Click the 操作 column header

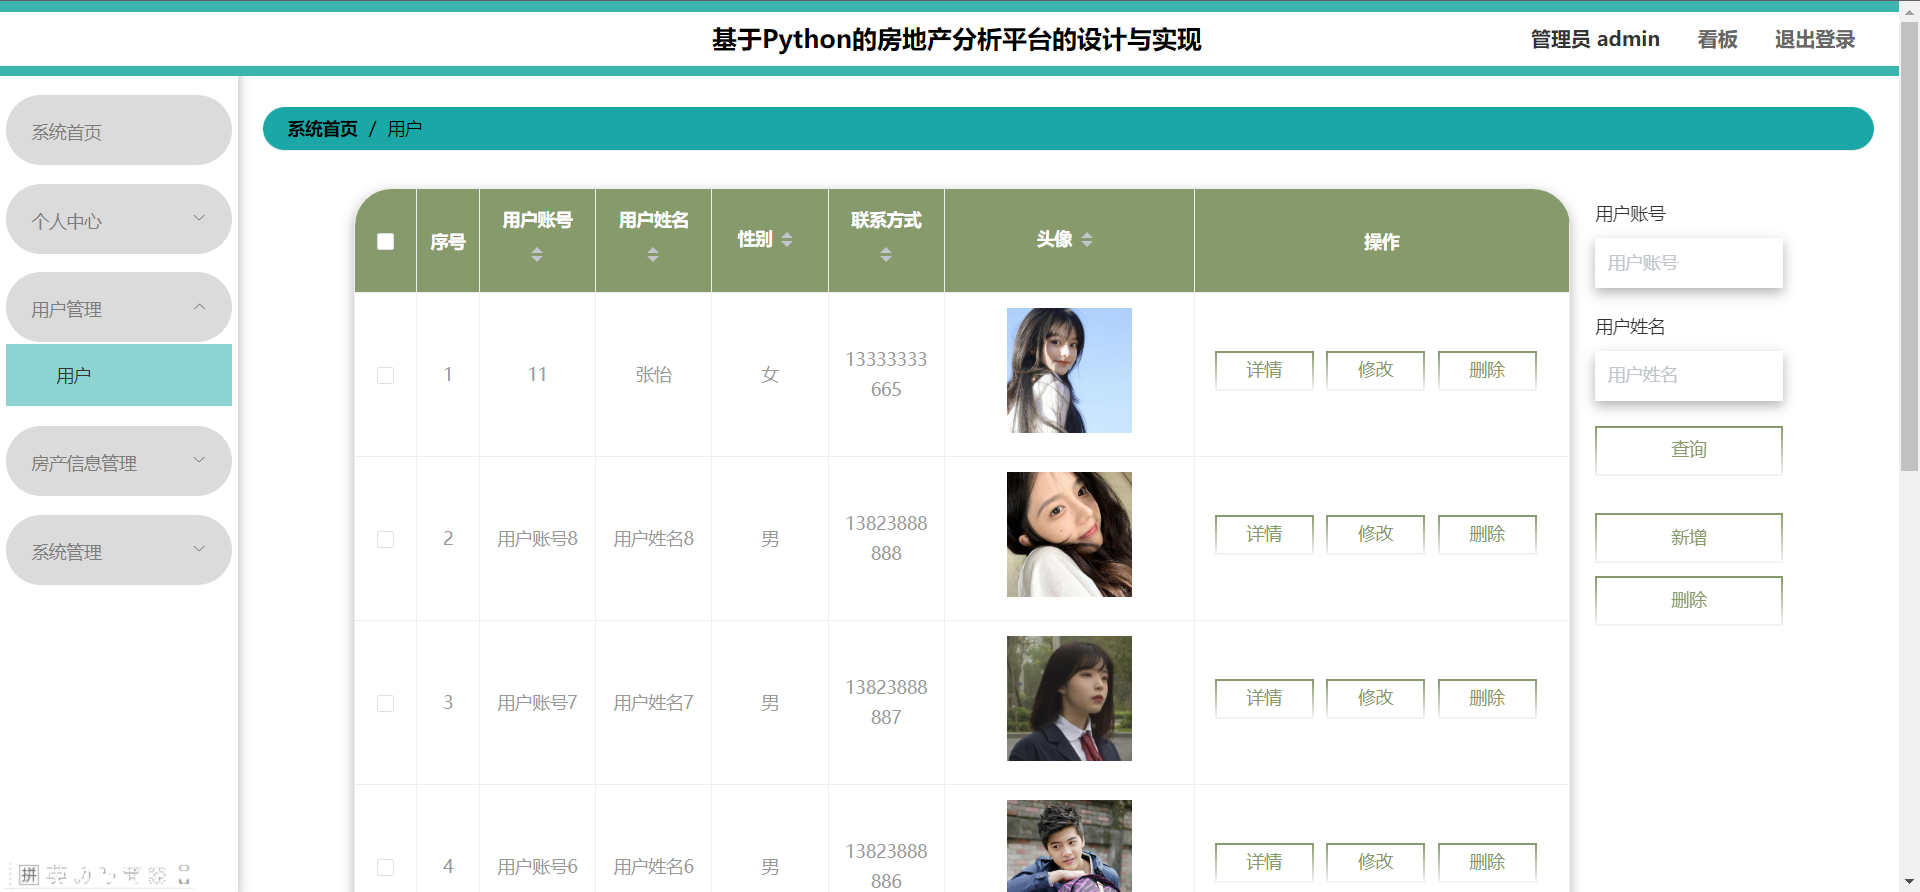pyautogui.click(x=1381, y=241)
